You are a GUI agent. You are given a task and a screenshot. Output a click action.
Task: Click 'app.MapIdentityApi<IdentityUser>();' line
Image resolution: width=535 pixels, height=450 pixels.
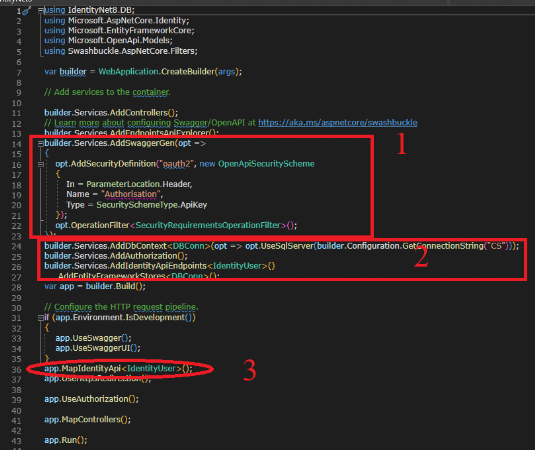tap(118, 368)
